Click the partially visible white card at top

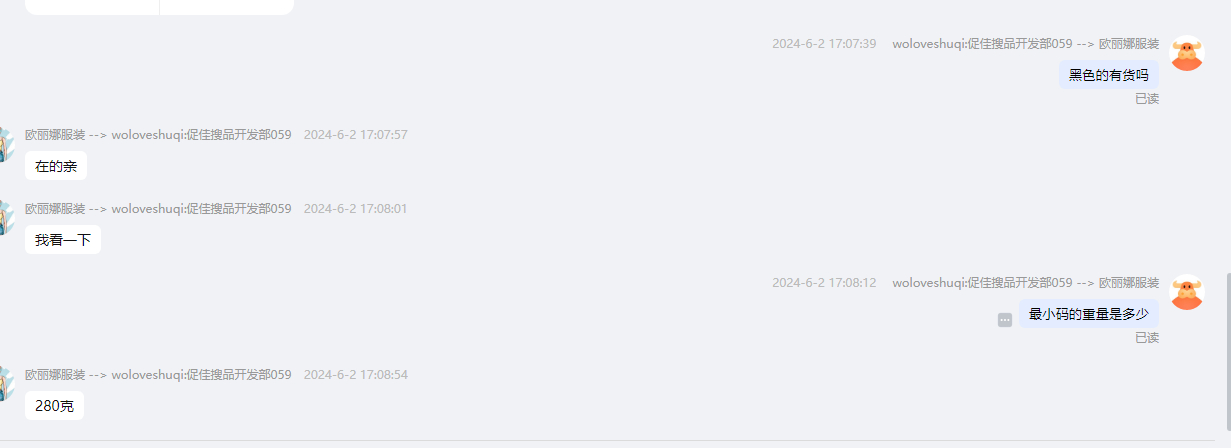coord(159,7)
